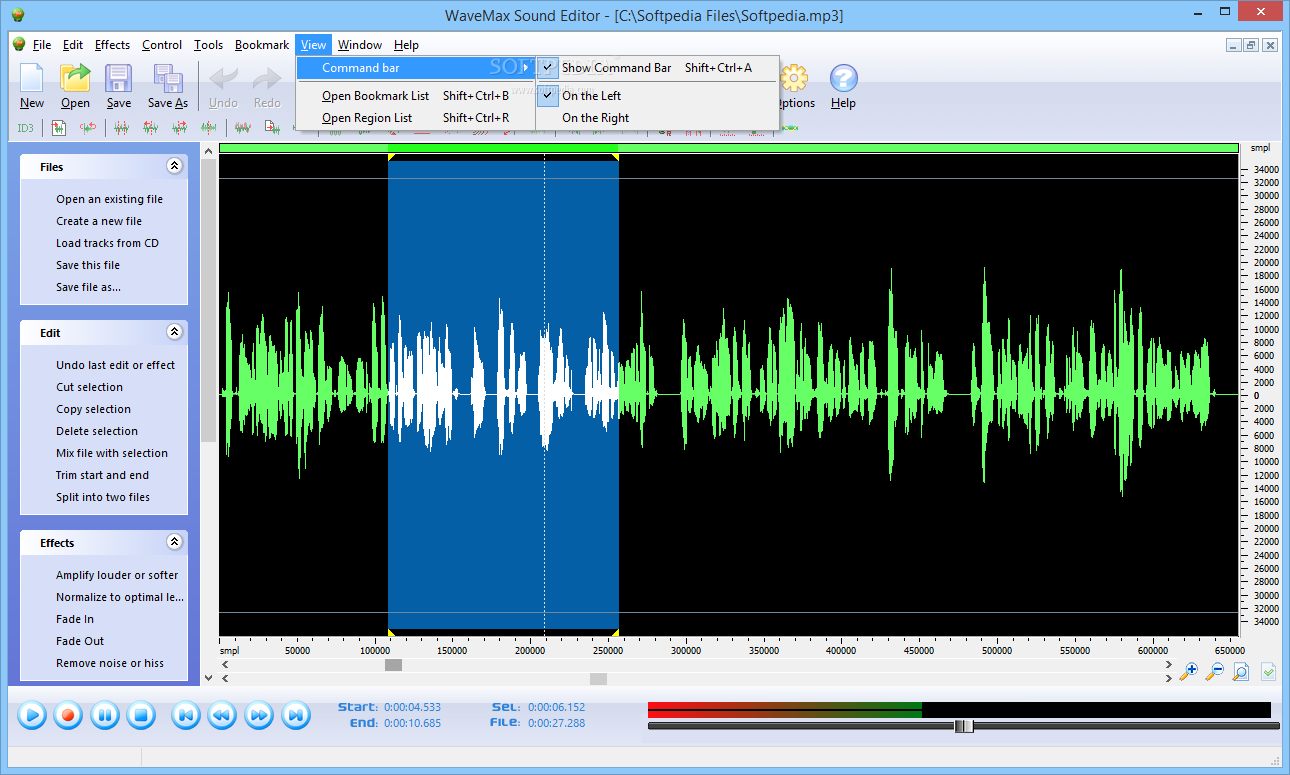Click Fade In effect link
The width and height of the screenshot is (1290, 775).
(x=75, y=619)
